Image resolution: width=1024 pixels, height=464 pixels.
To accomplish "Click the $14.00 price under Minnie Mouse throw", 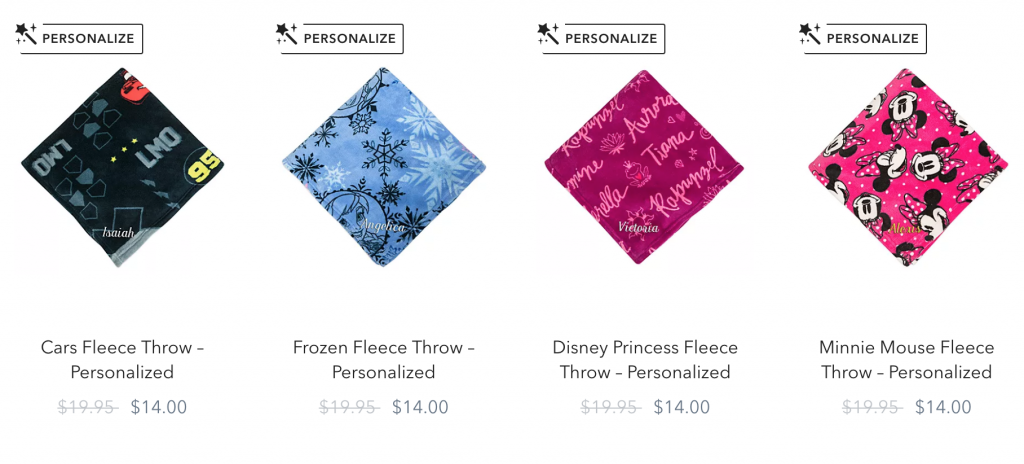I will (x=943, y=407).
